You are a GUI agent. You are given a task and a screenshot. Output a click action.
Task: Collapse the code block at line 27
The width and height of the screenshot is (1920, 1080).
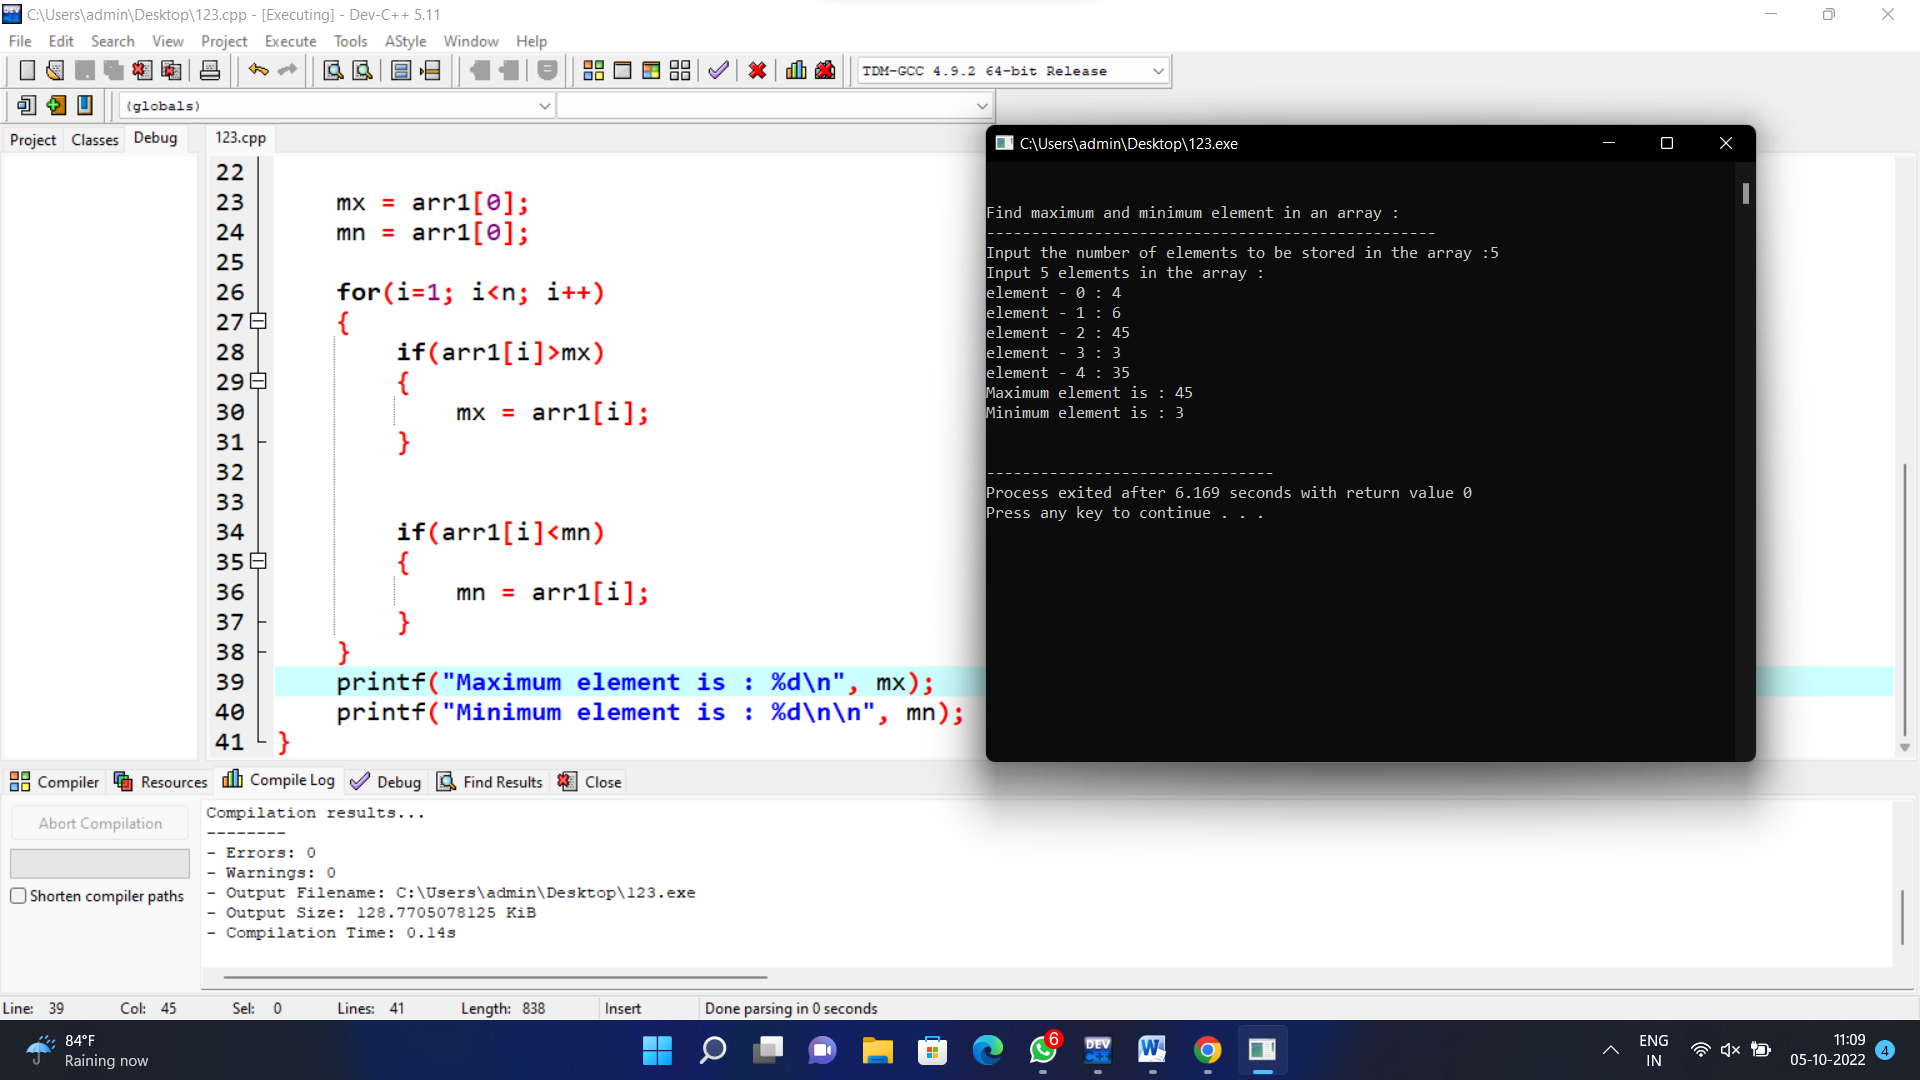click(257, 321)
